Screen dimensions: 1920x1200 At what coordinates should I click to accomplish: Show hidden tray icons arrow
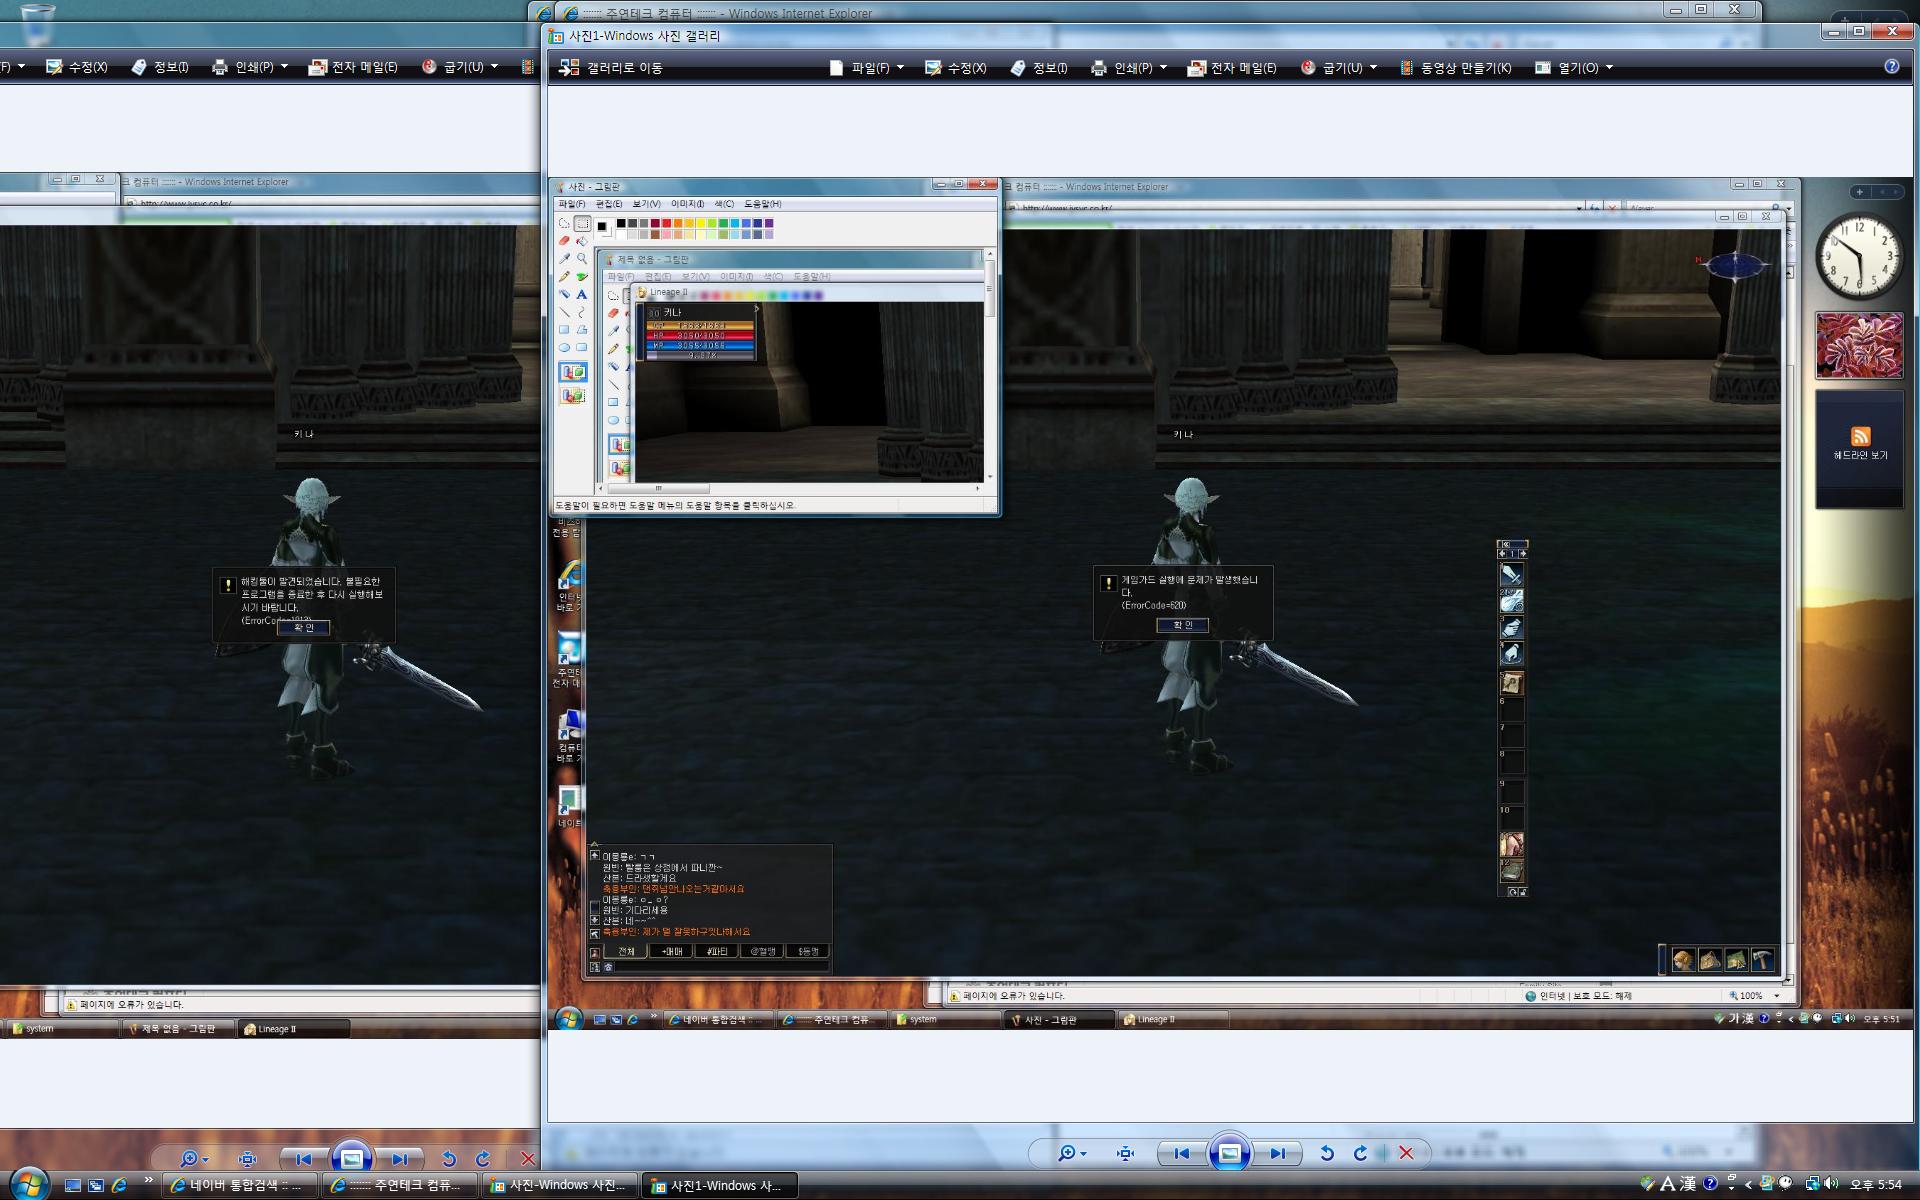[1748, 1185]
